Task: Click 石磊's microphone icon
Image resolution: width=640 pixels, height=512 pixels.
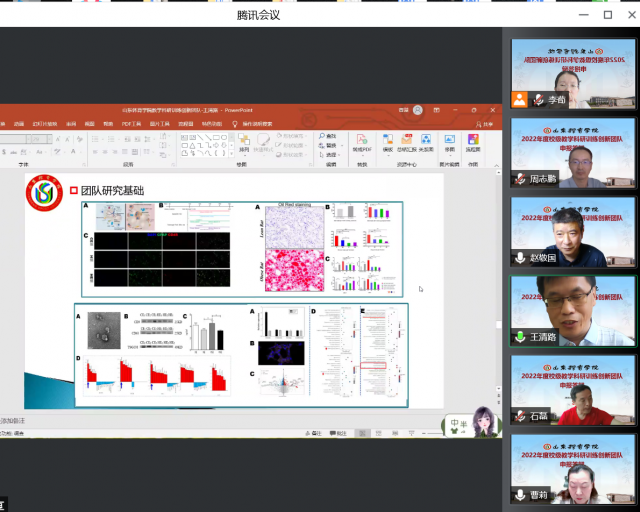Action: coord(520,416)
